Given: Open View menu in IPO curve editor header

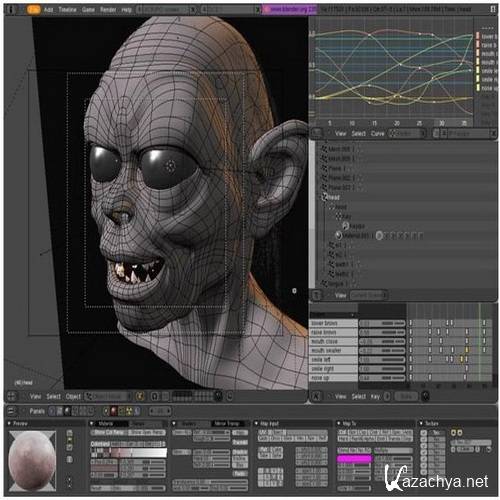Looking at the screenshot, I should click(340, 133).
